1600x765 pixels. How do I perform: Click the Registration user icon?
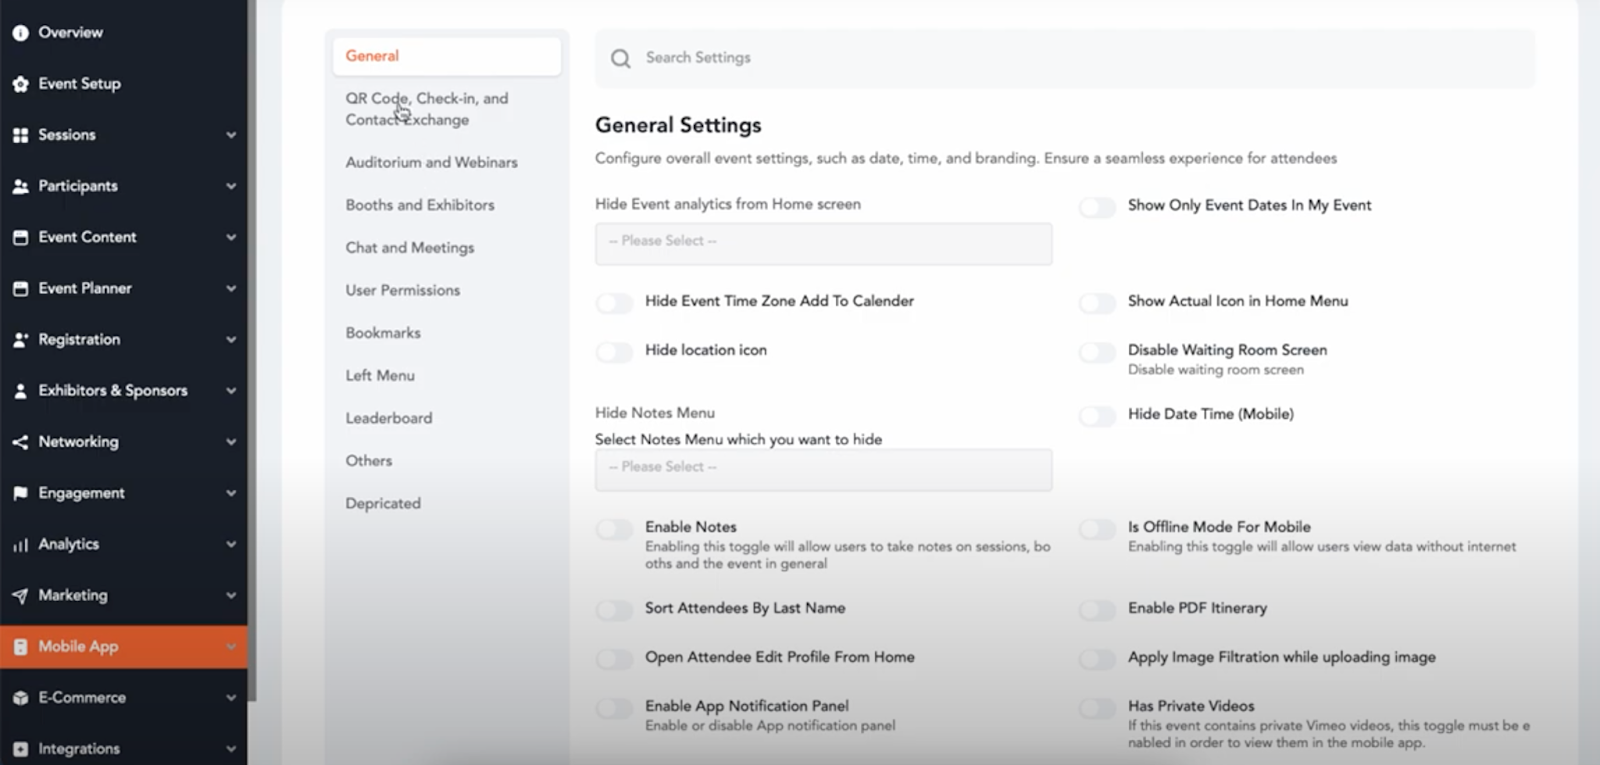click(20, 340)
